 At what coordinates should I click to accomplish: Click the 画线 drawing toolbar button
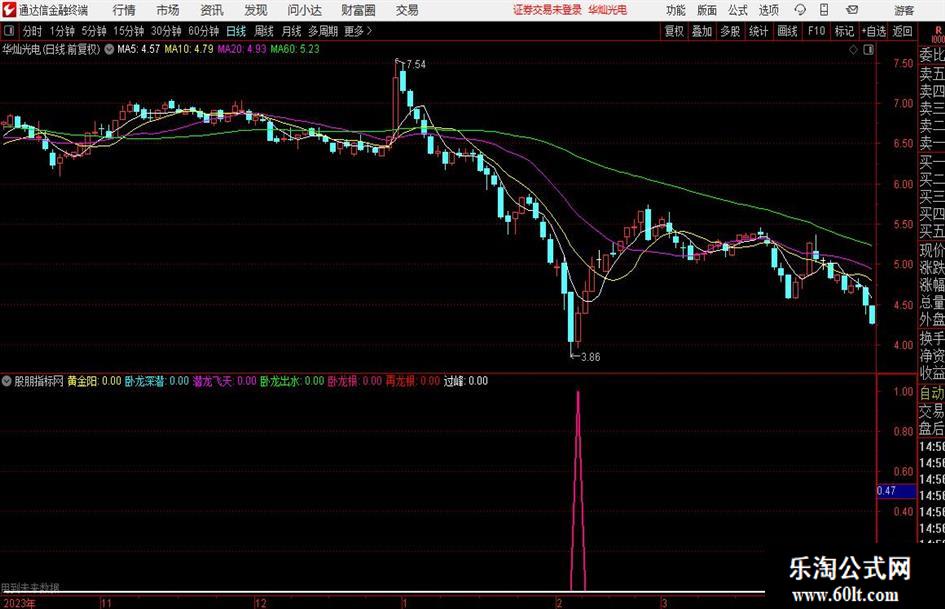(787, 31)
